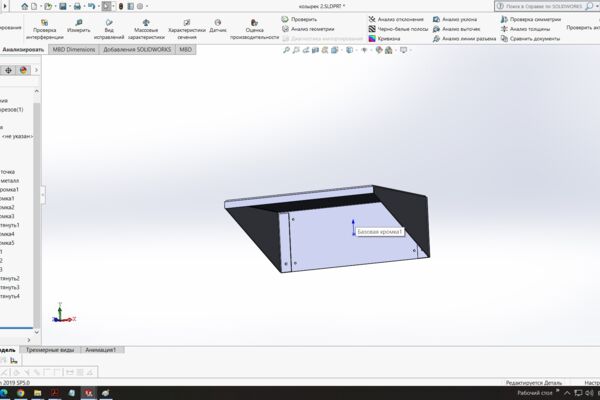Open Edge browser from taskbar

click(4, 393)
